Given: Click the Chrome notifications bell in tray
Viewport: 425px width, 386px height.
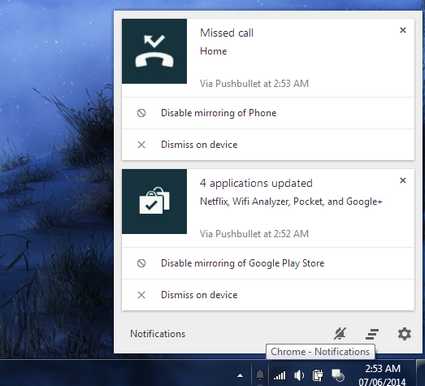Looking at the screenshot, I should click(260, 375).
